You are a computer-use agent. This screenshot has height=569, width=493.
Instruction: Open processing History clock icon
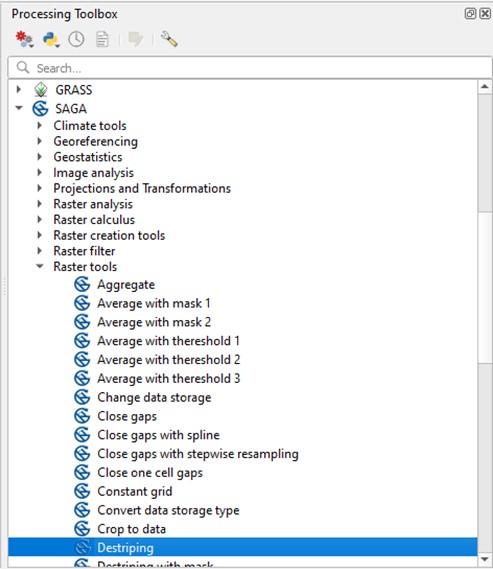coord(76,39)
